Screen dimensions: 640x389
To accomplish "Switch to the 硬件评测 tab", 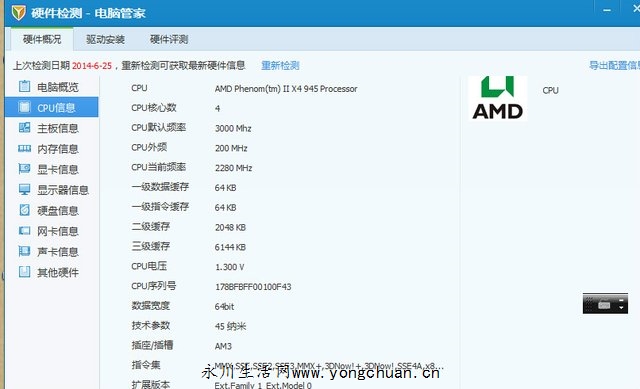I will pos(169,40).
